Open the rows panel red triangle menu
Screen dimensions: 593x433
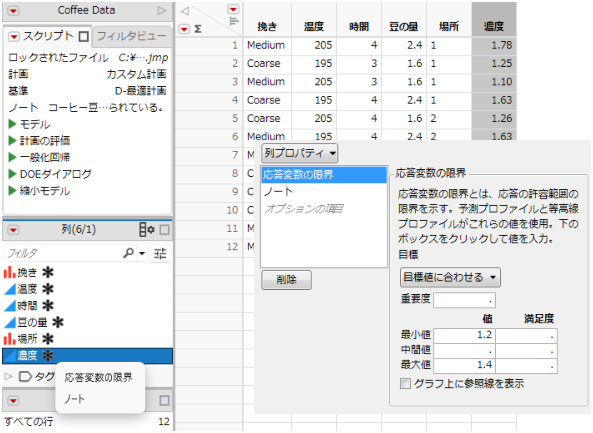[13, 400]
